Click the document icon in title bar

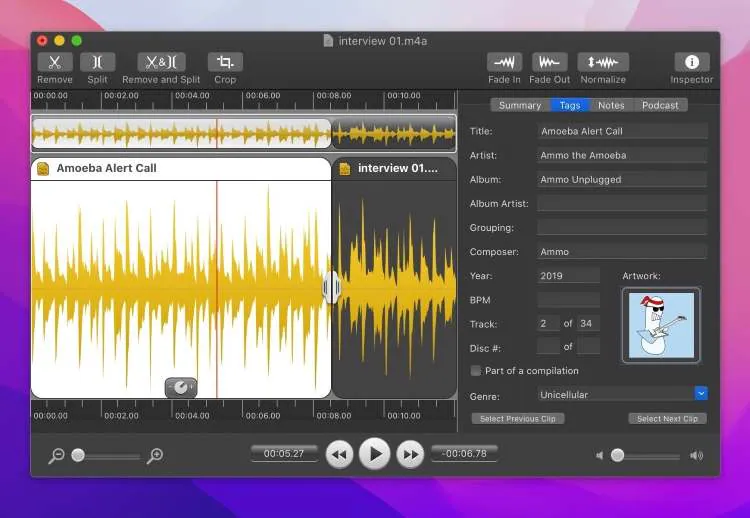pos(328,41)
